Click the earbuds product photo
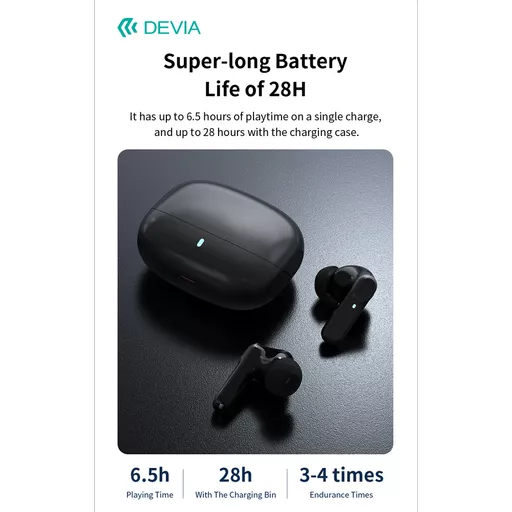 255,302
